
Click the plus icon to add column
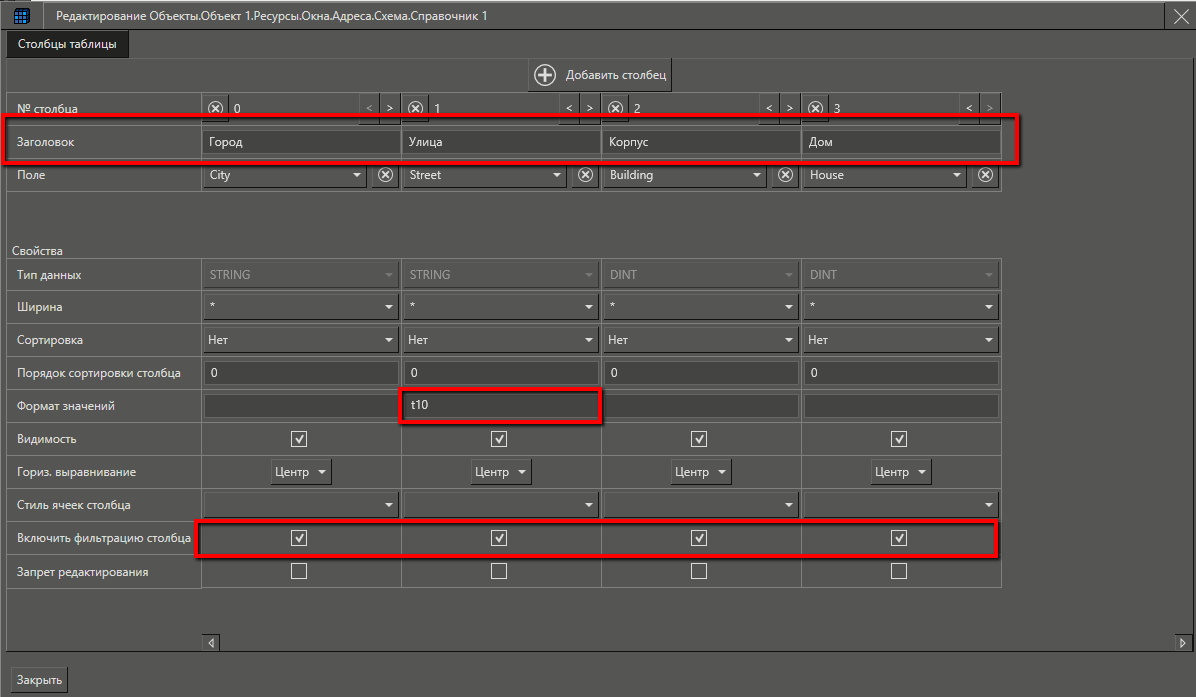pos(545,75)
